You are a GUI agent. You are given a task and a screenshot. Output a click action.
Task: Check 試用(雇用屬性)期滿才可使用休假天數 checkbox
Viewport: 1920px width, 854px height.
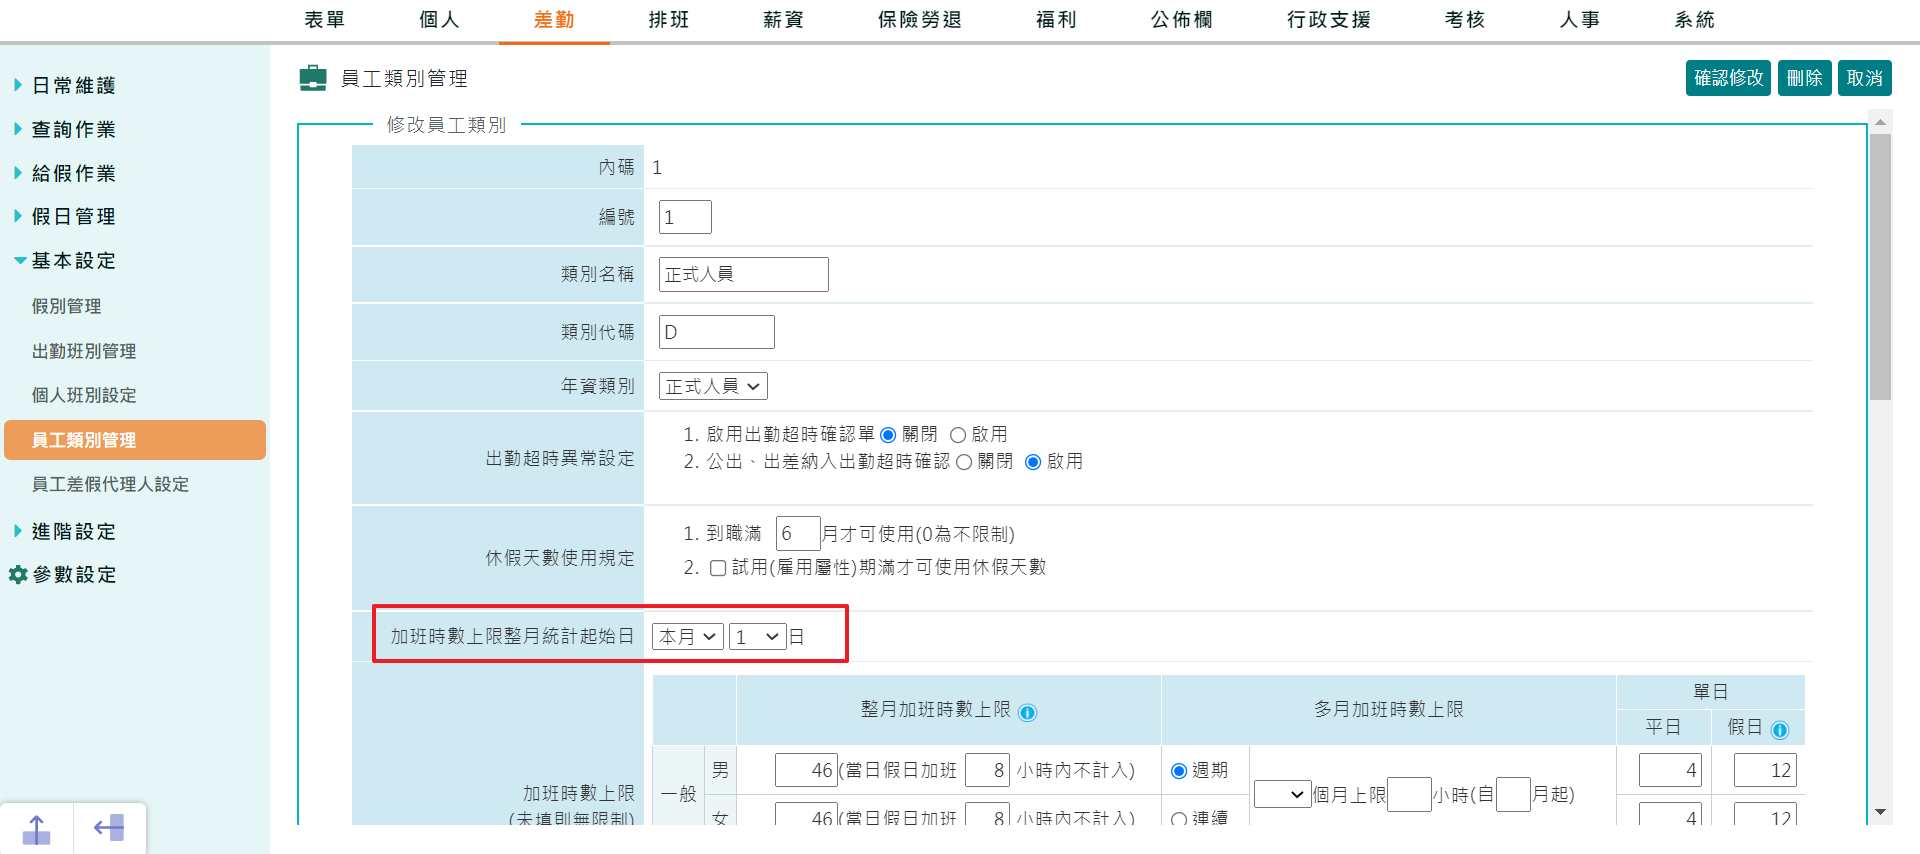(x=718, y=568)
